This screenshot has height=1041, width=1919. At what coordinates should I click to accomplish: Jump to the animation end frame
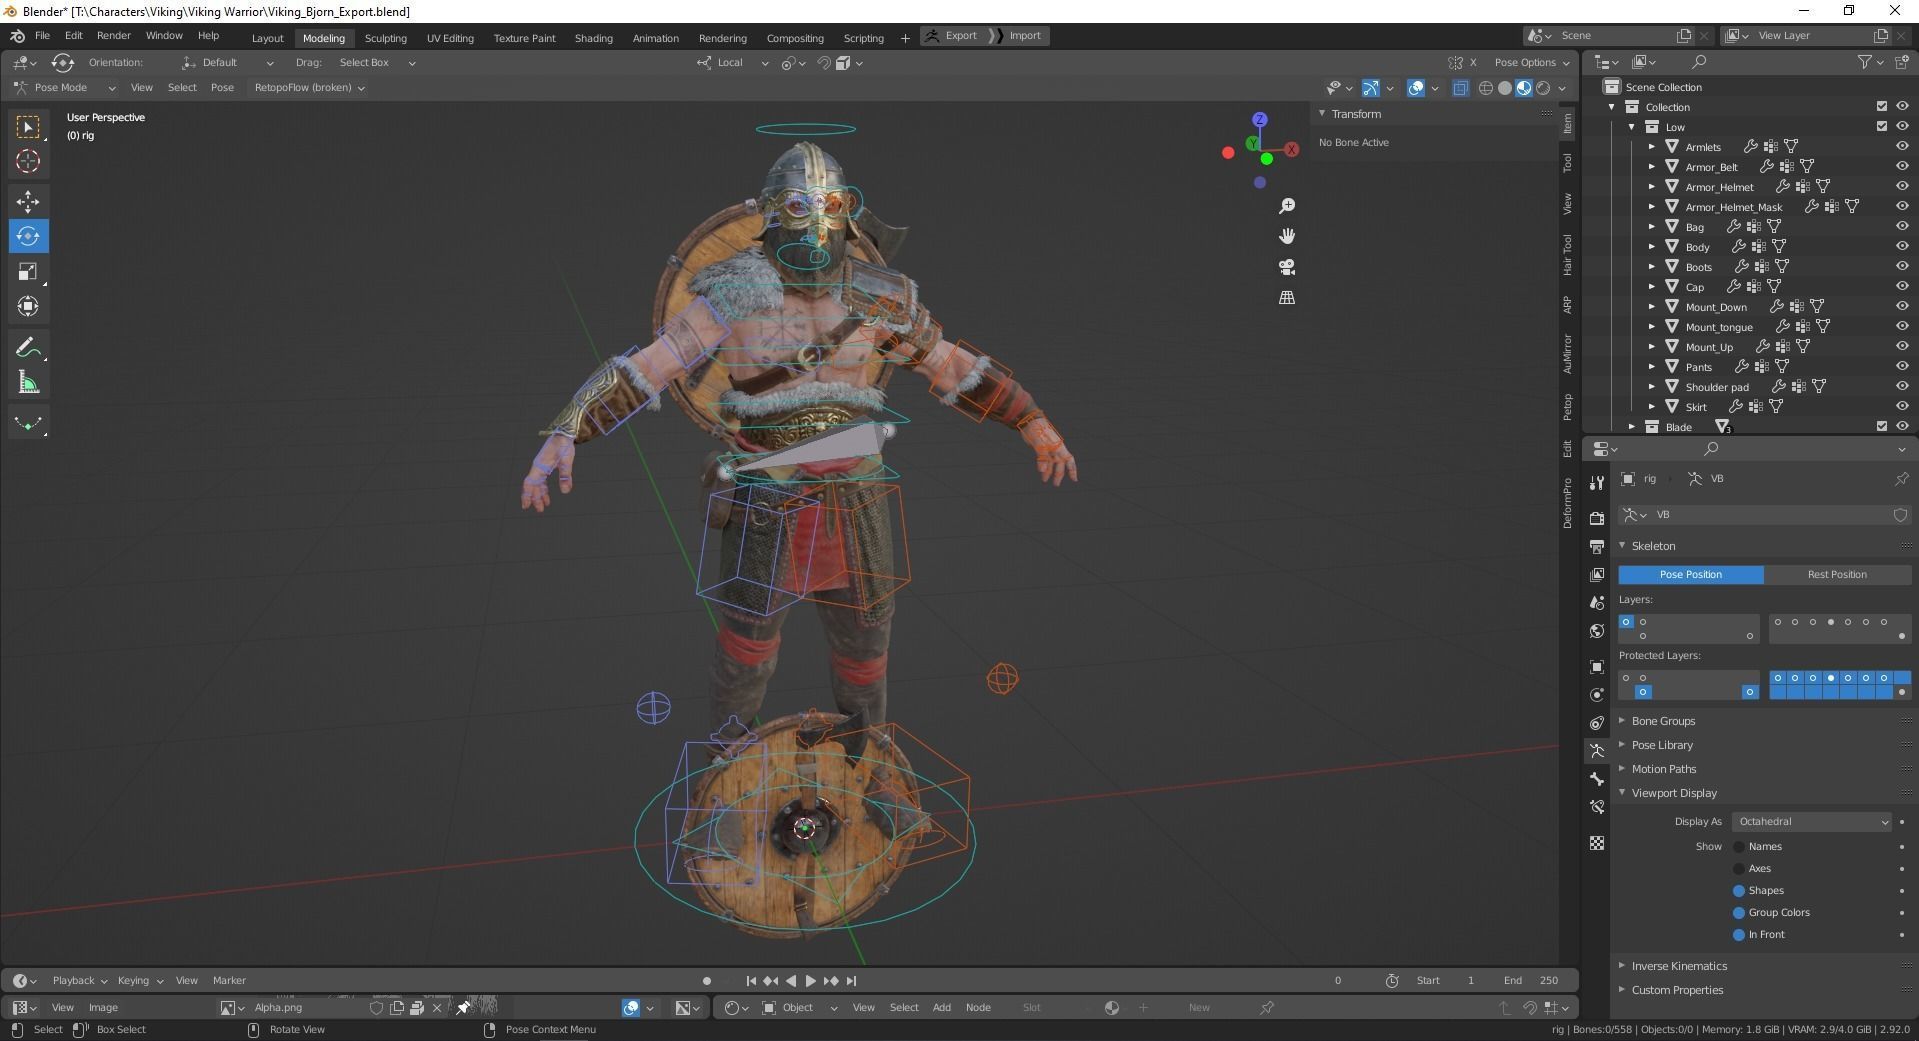pos(851,981)
